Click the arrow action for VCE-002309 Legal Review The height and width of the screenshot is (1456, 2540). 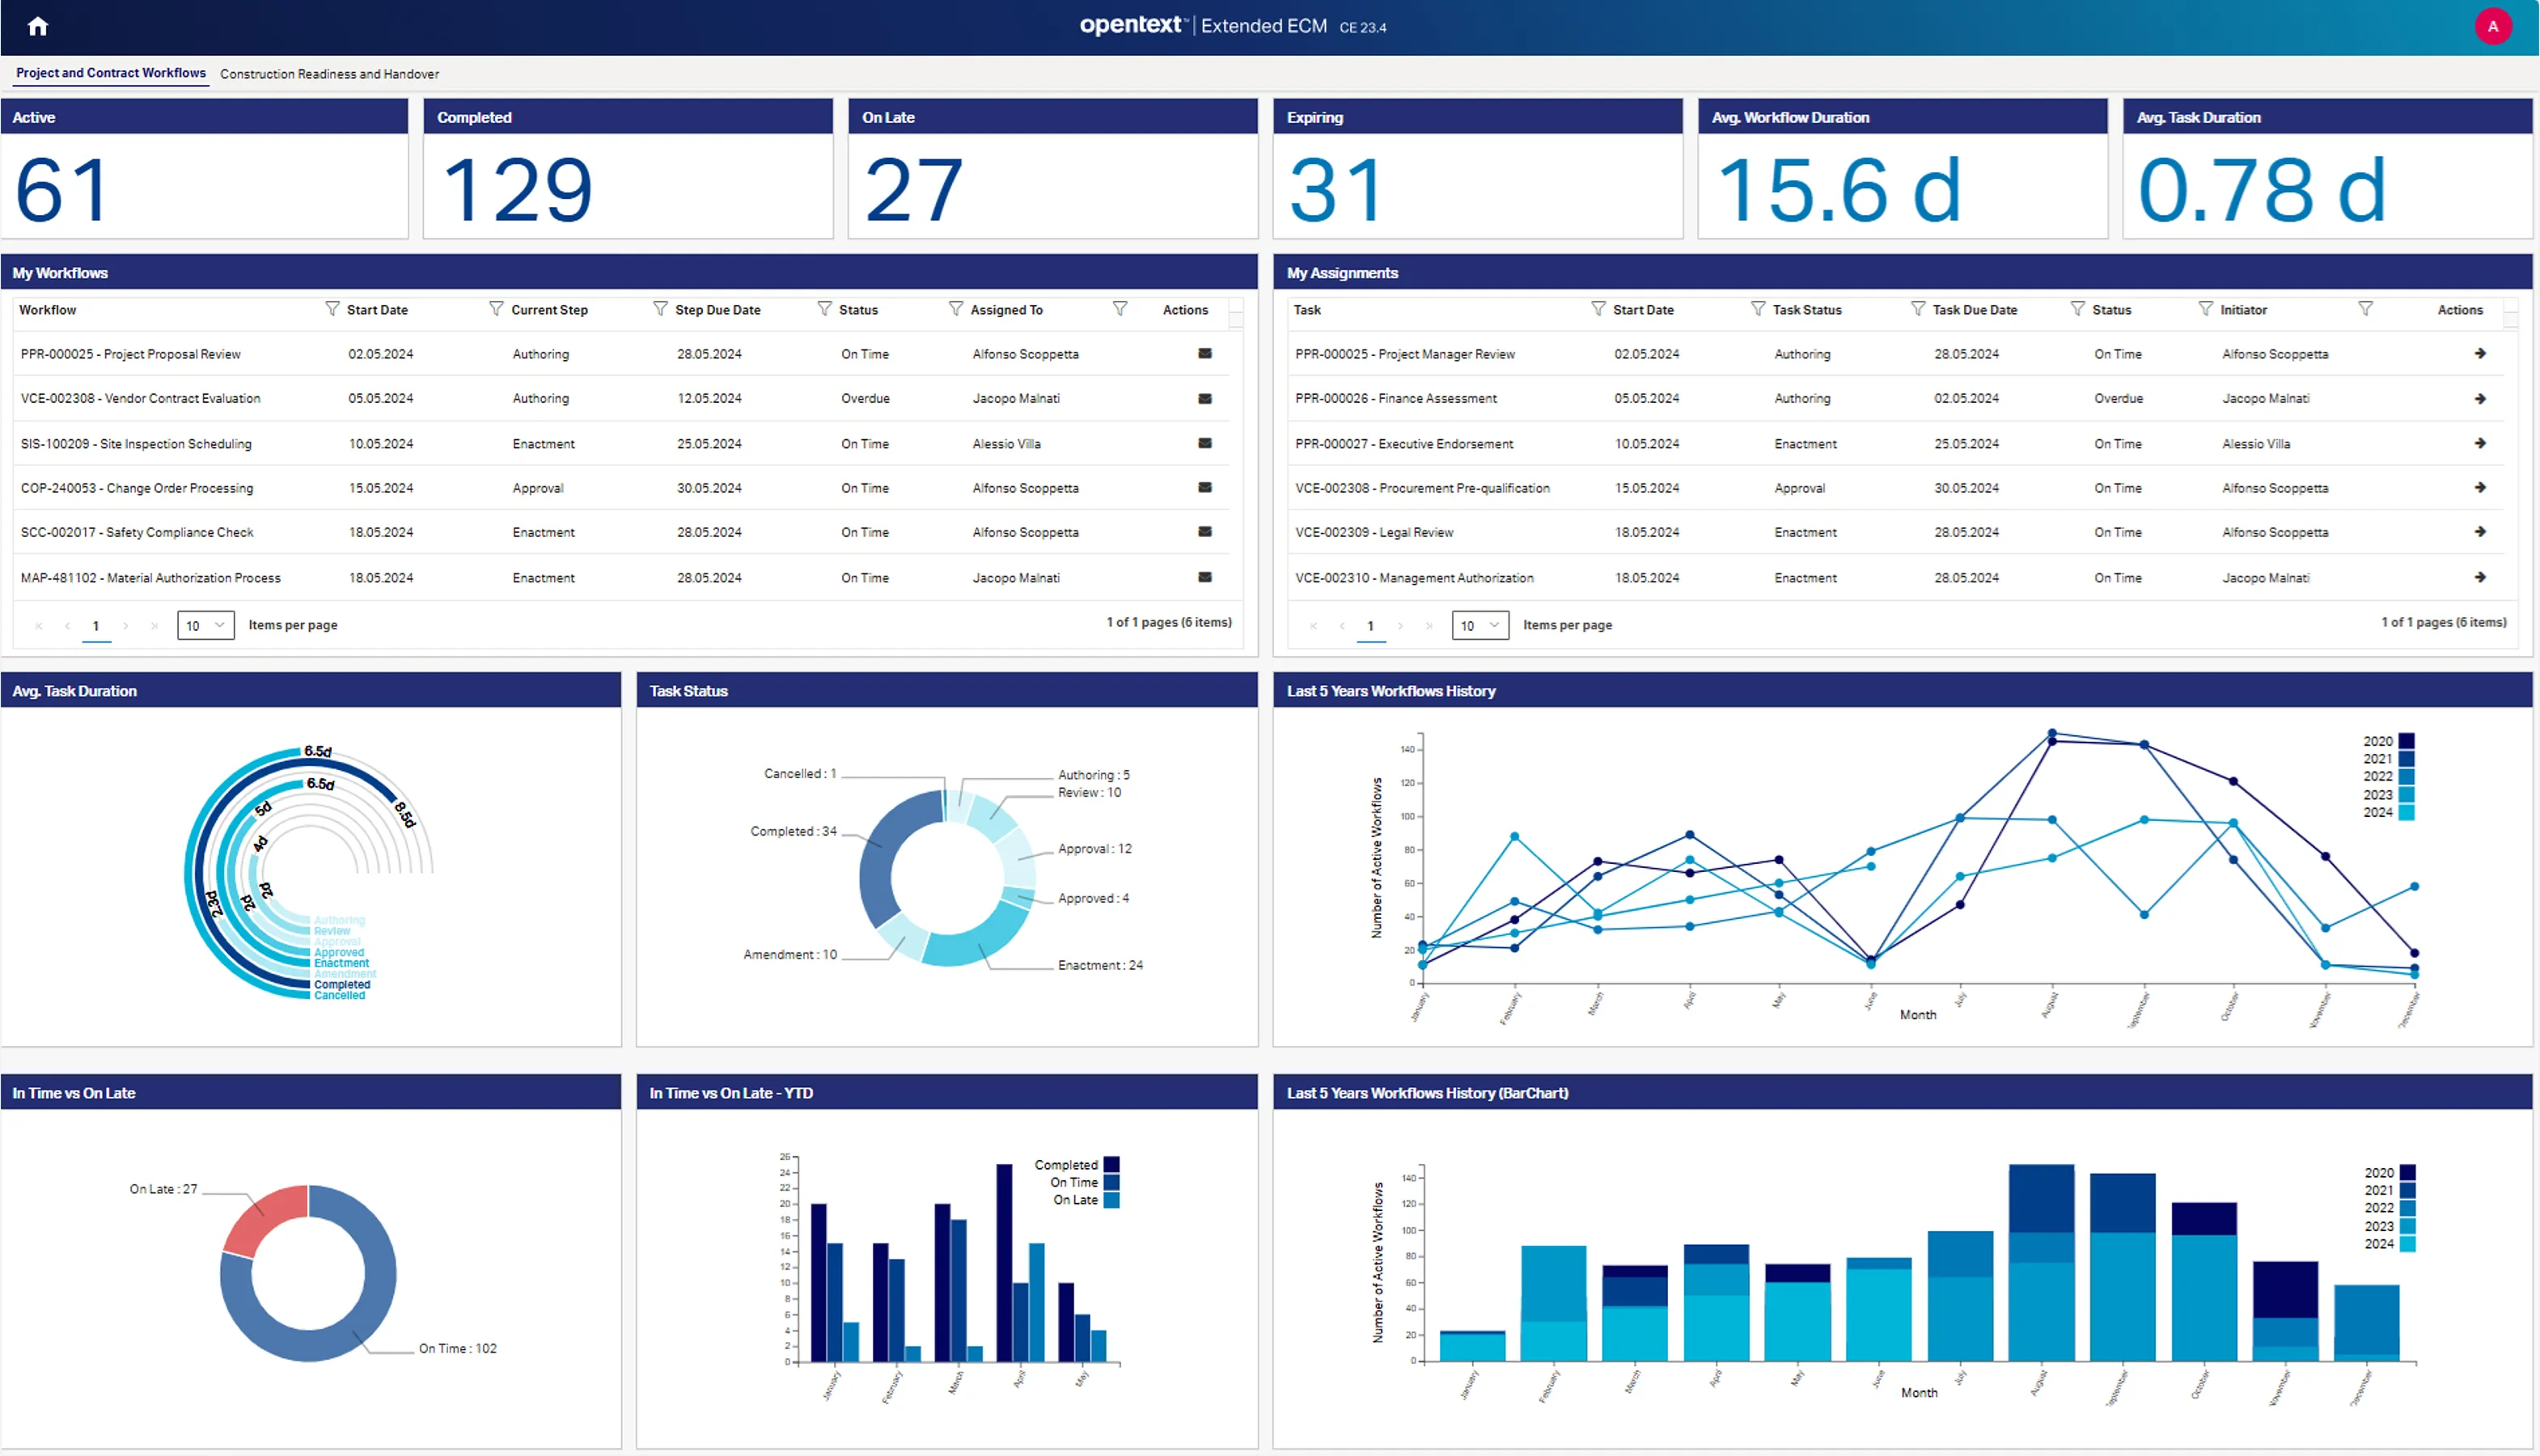point(2481,532)
